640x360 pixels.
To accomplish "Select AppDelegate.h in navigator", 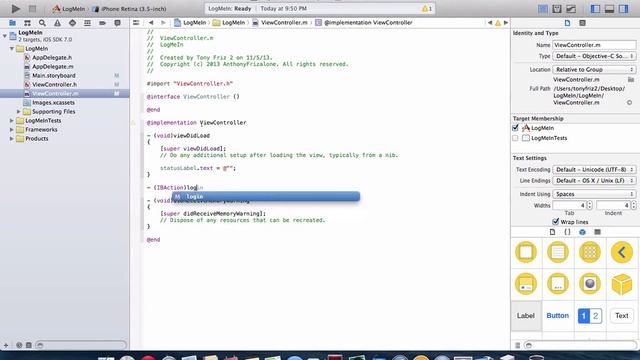I will click(51, 58).
